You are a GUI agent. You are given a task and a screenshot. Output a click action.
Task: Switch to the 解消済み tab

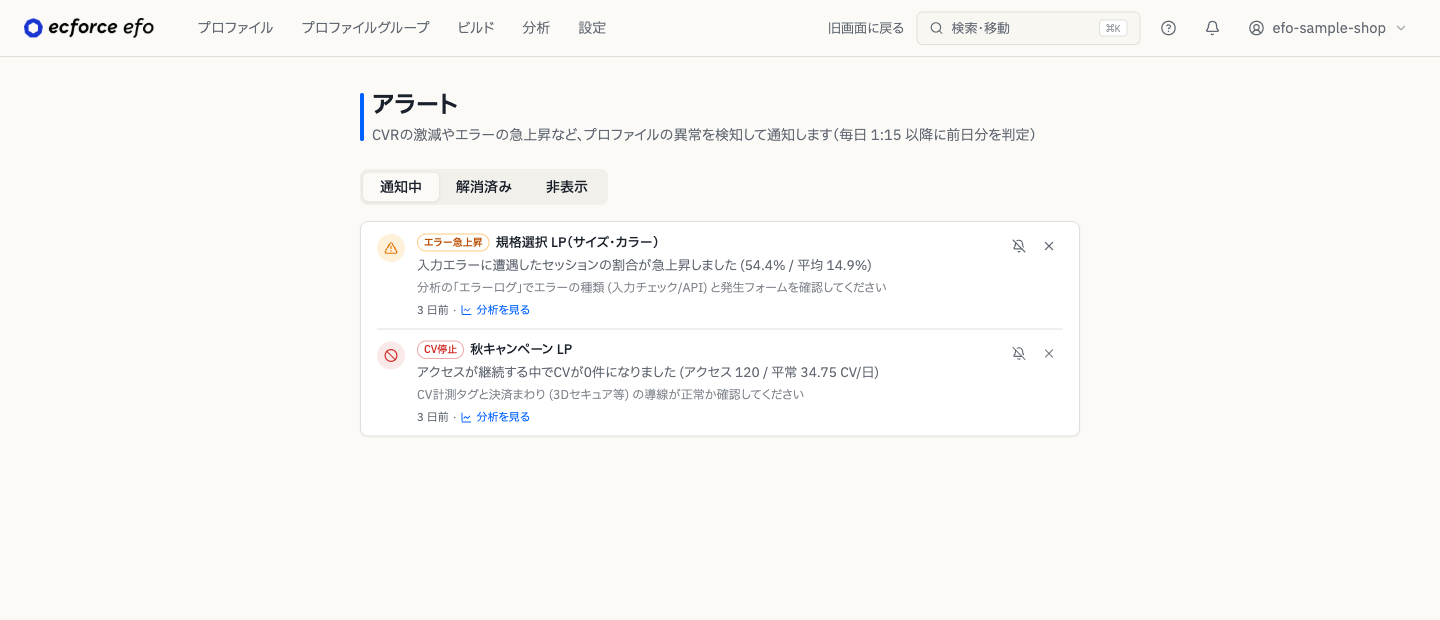484,187
